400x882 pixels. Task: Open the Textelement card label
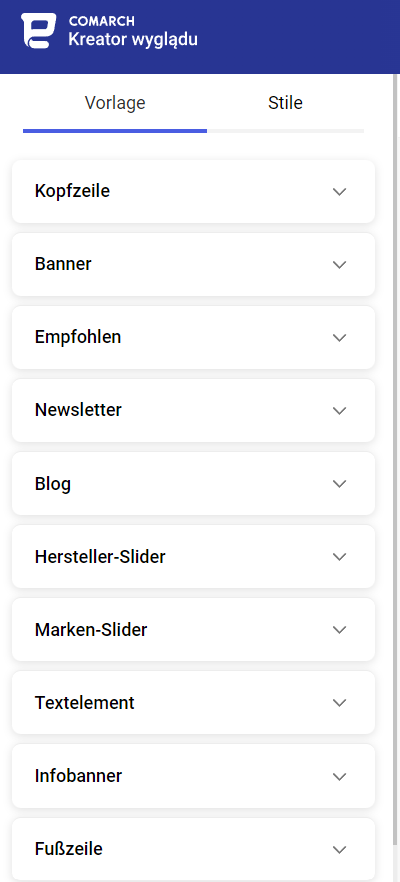[x=84, y=703]
